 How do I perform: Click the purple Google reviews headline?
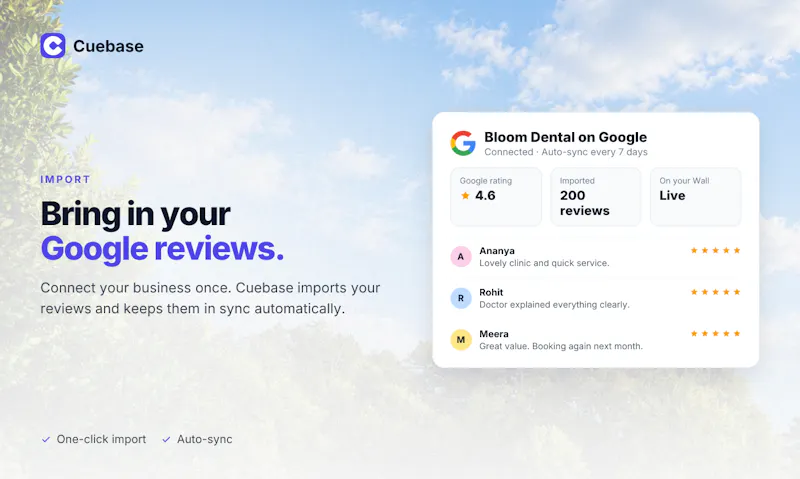point(162,249)
